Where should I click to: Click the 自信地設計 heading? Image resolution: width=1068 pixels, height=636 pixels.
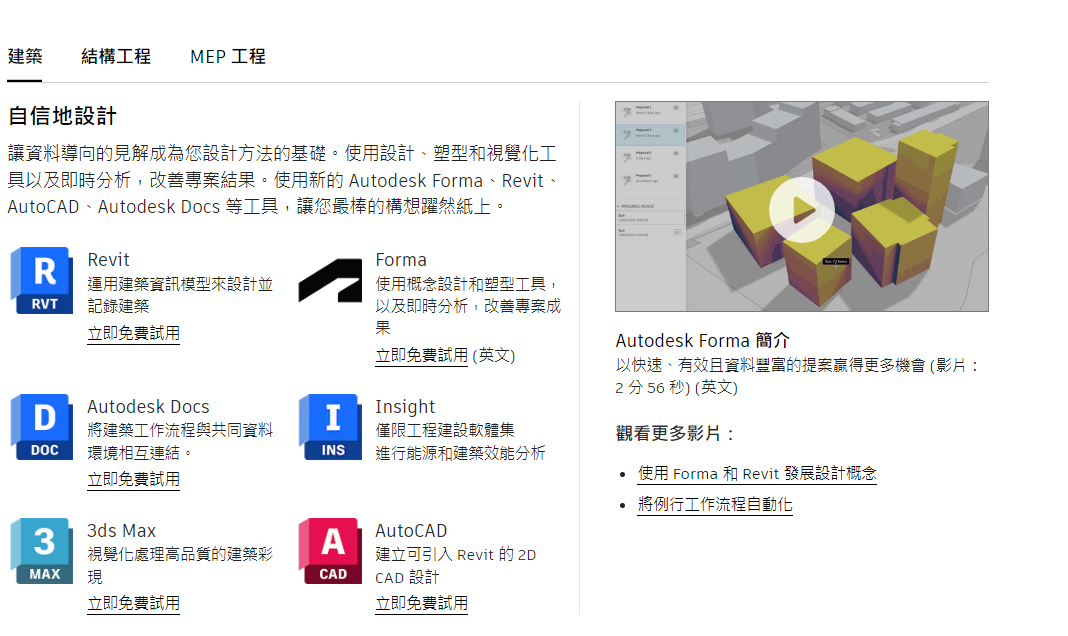pyautogui.click(x=62, y=116)
